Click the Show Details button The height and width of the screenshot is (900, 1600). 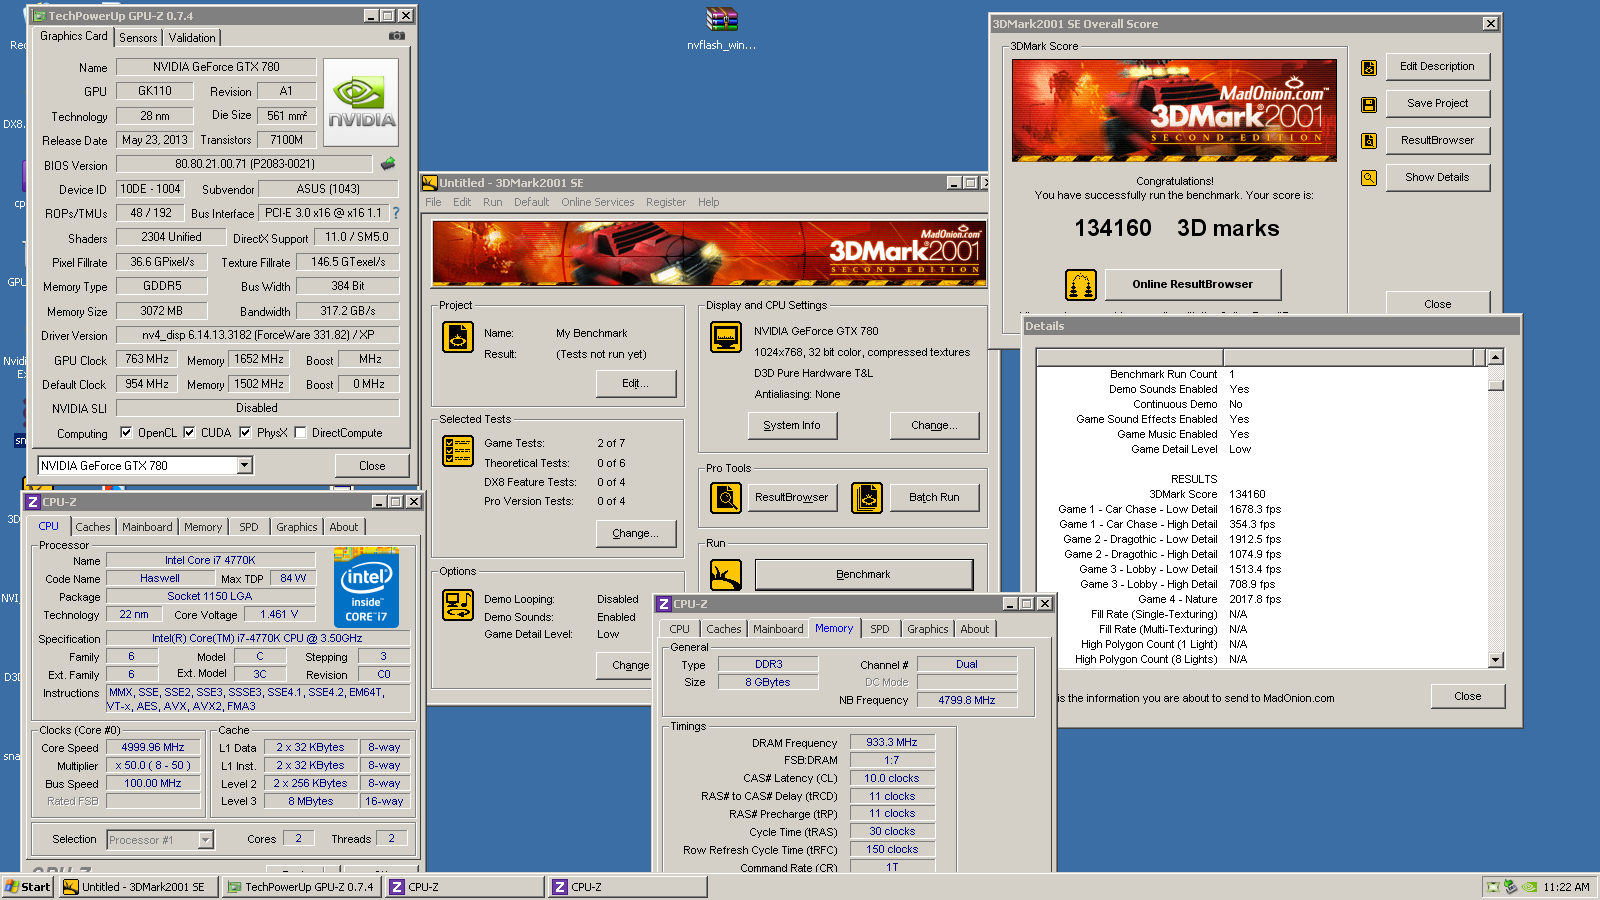point(1438,178)
